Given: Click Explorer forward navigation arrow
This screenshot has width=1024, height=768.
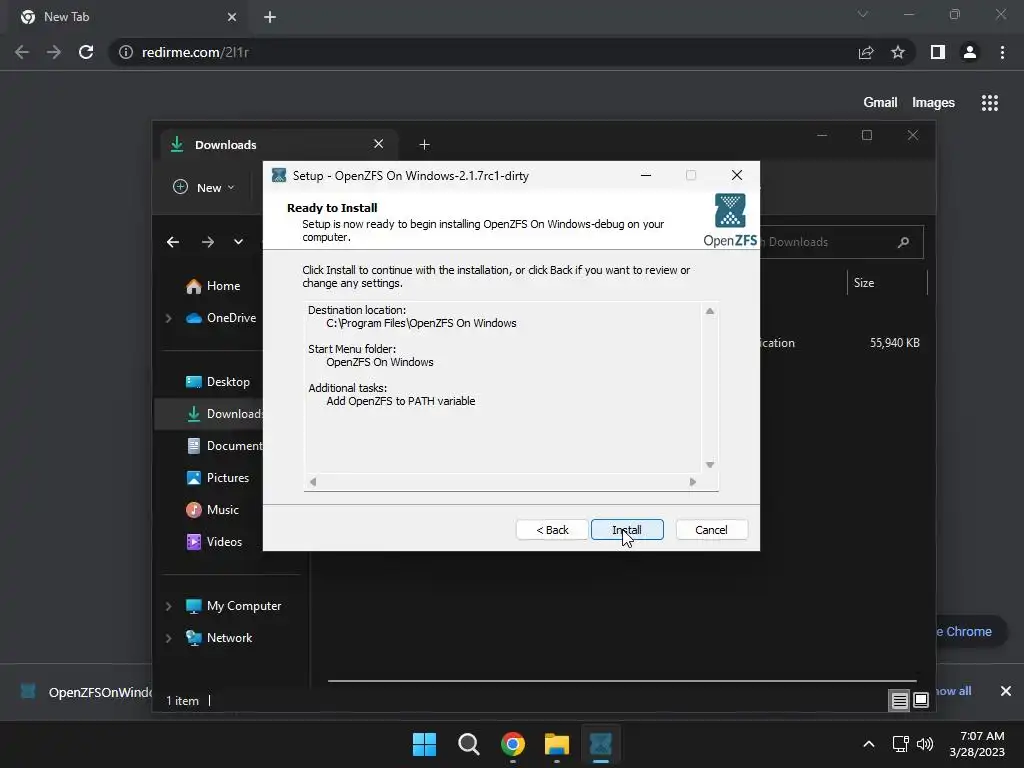Looking at the screenshot, I should pyautogui.click(x=208, y=242).
